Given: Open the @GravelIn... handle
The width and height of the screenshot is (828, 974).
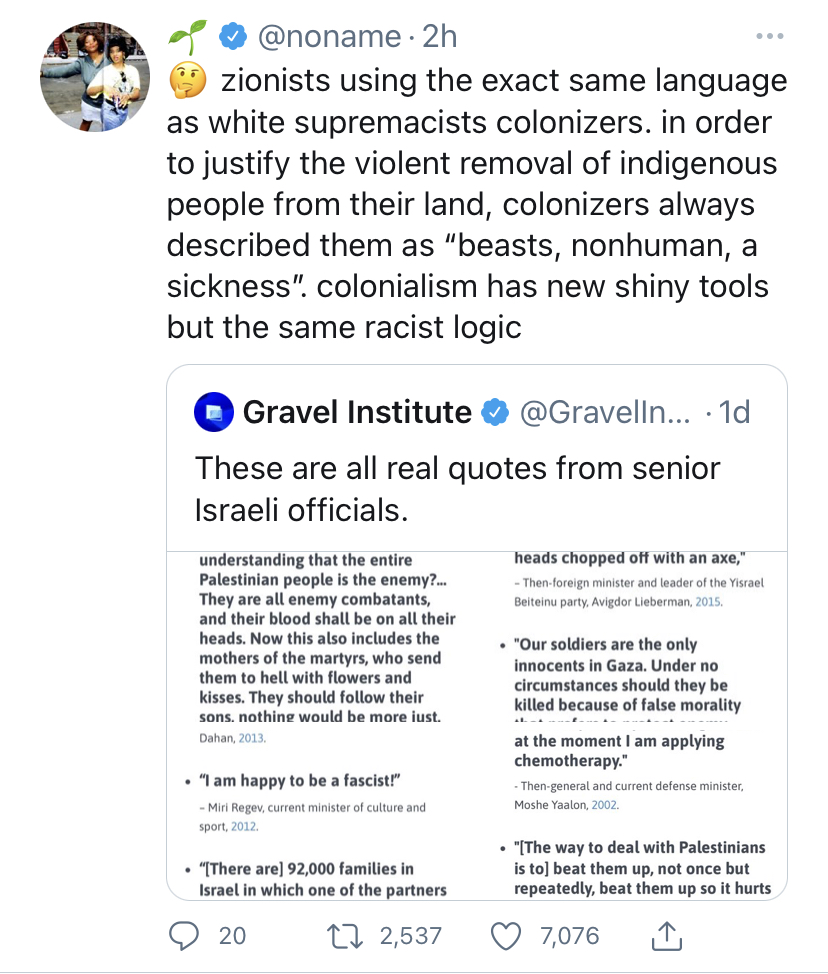Looking at the screenshot, I should (x=605, y=412).
